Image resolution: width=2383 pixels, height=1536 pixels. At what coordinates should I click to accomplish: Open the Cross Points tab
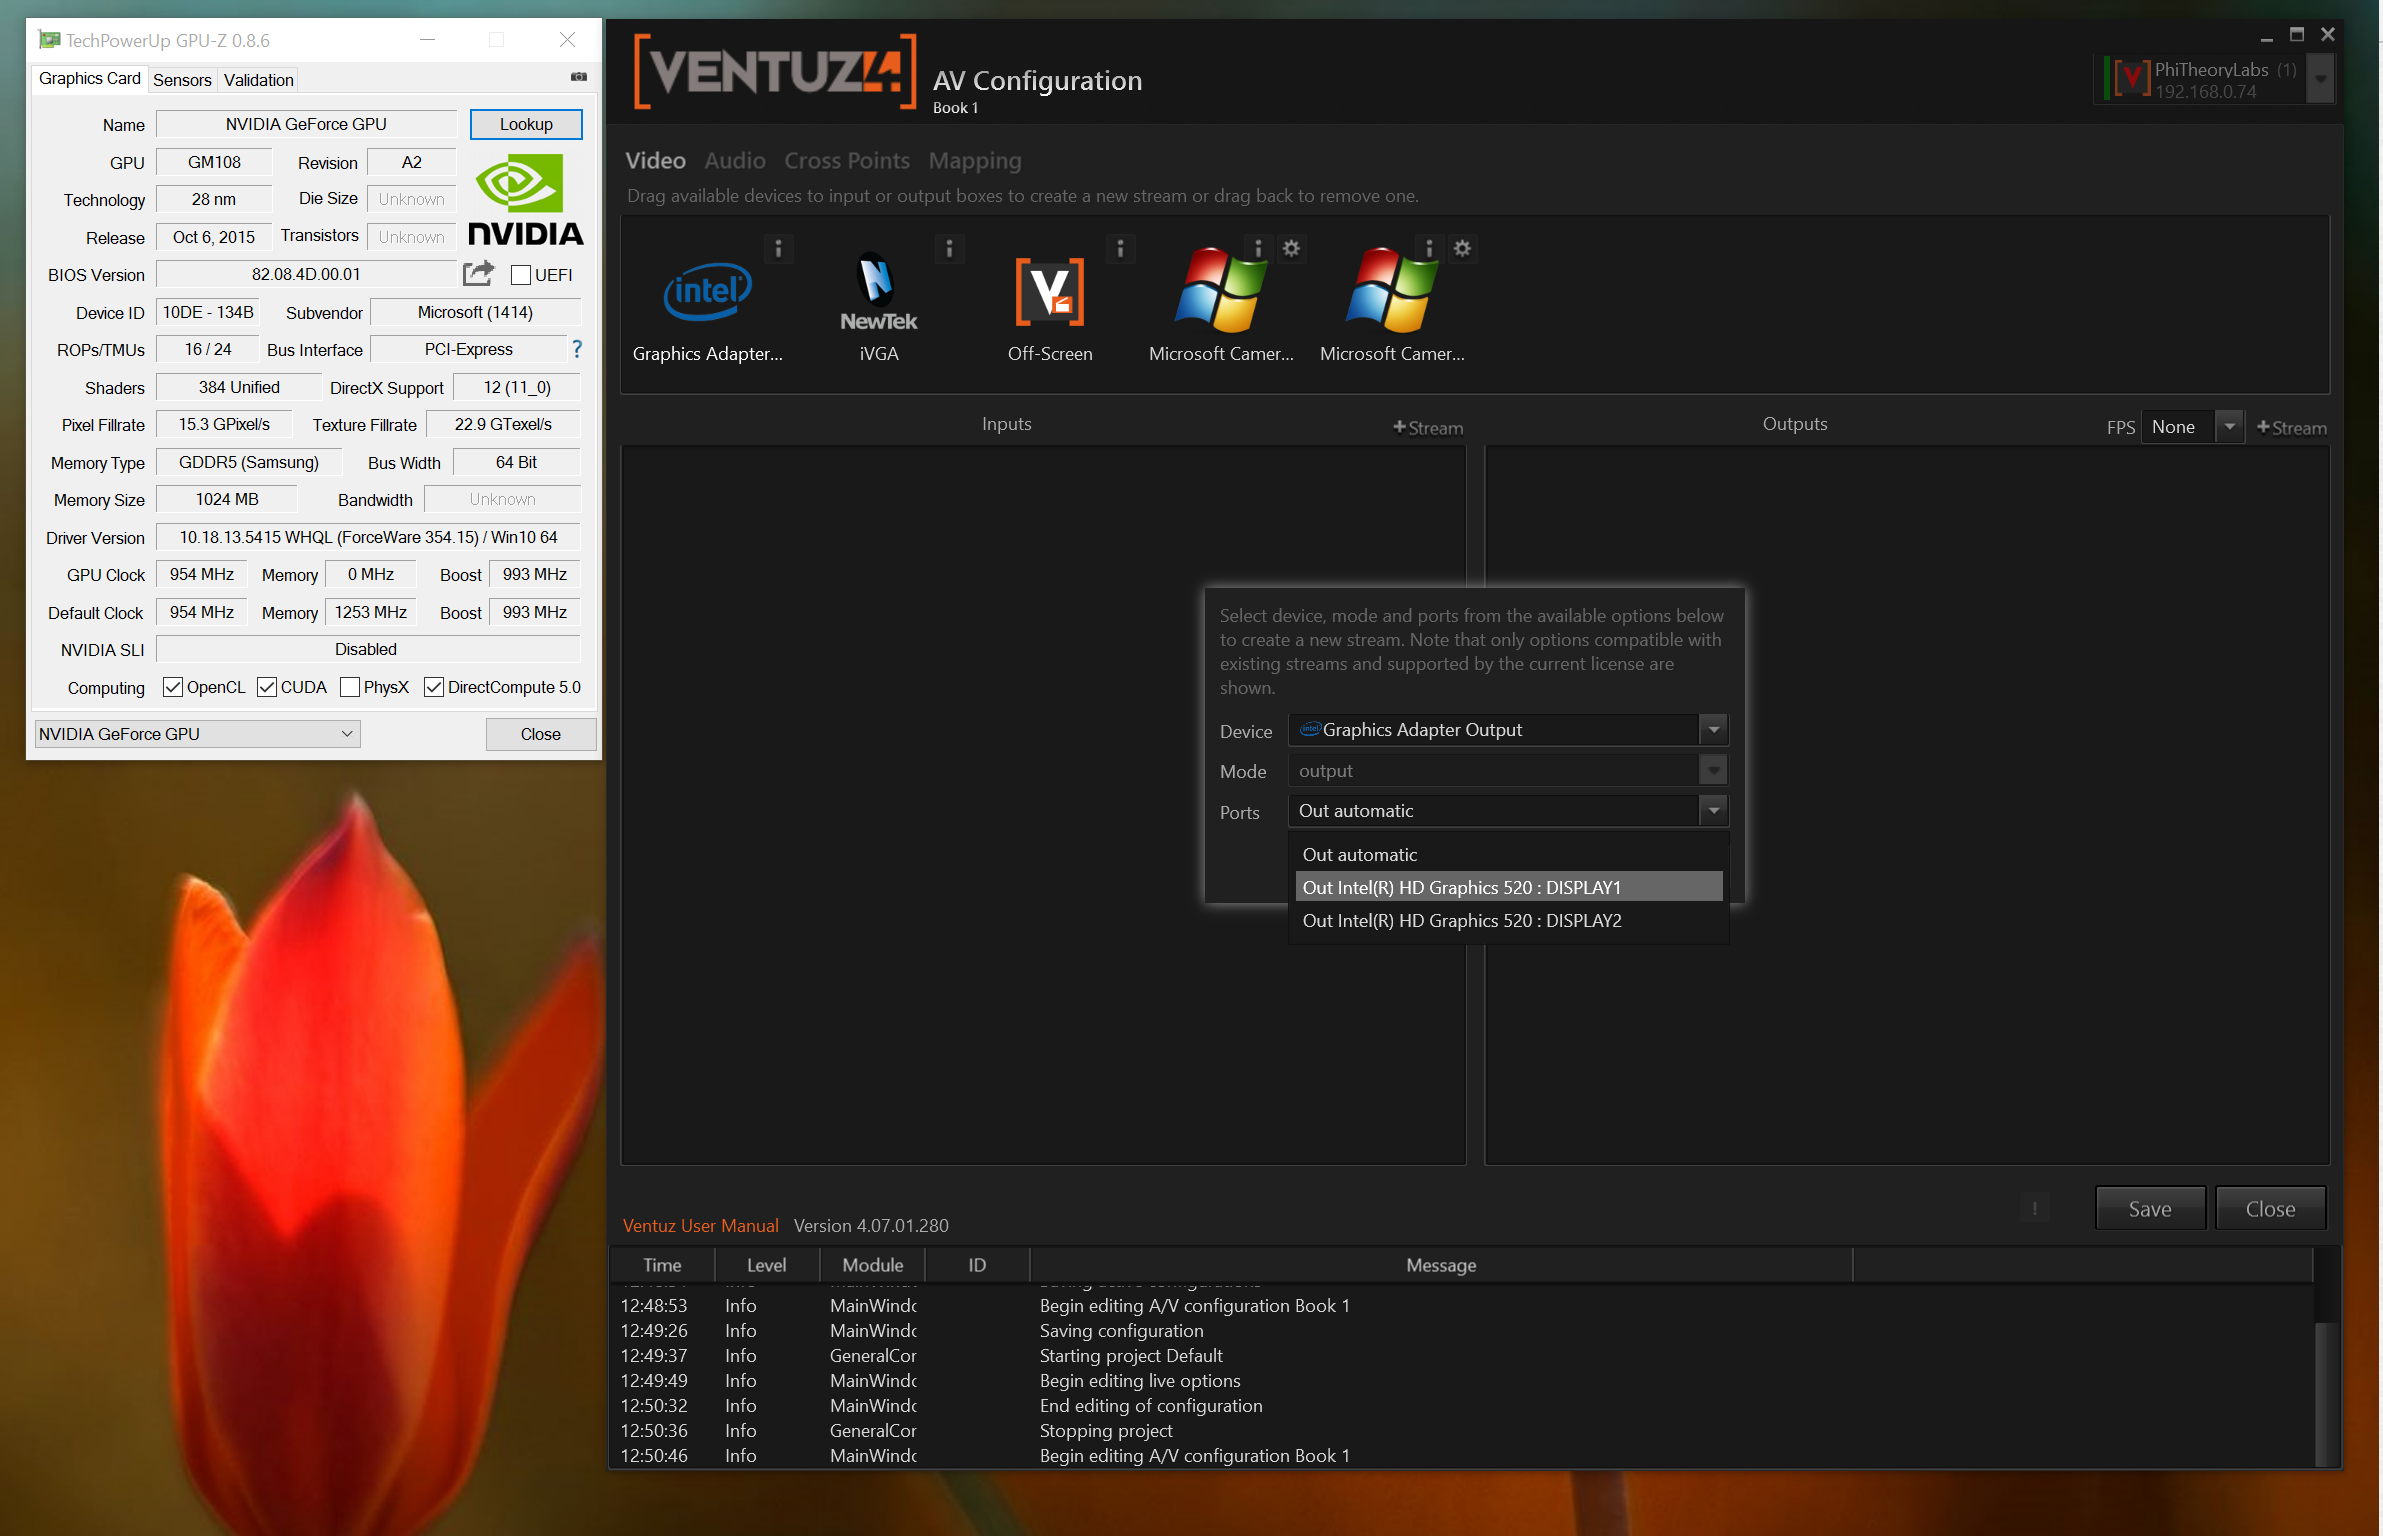pos(846,161)
